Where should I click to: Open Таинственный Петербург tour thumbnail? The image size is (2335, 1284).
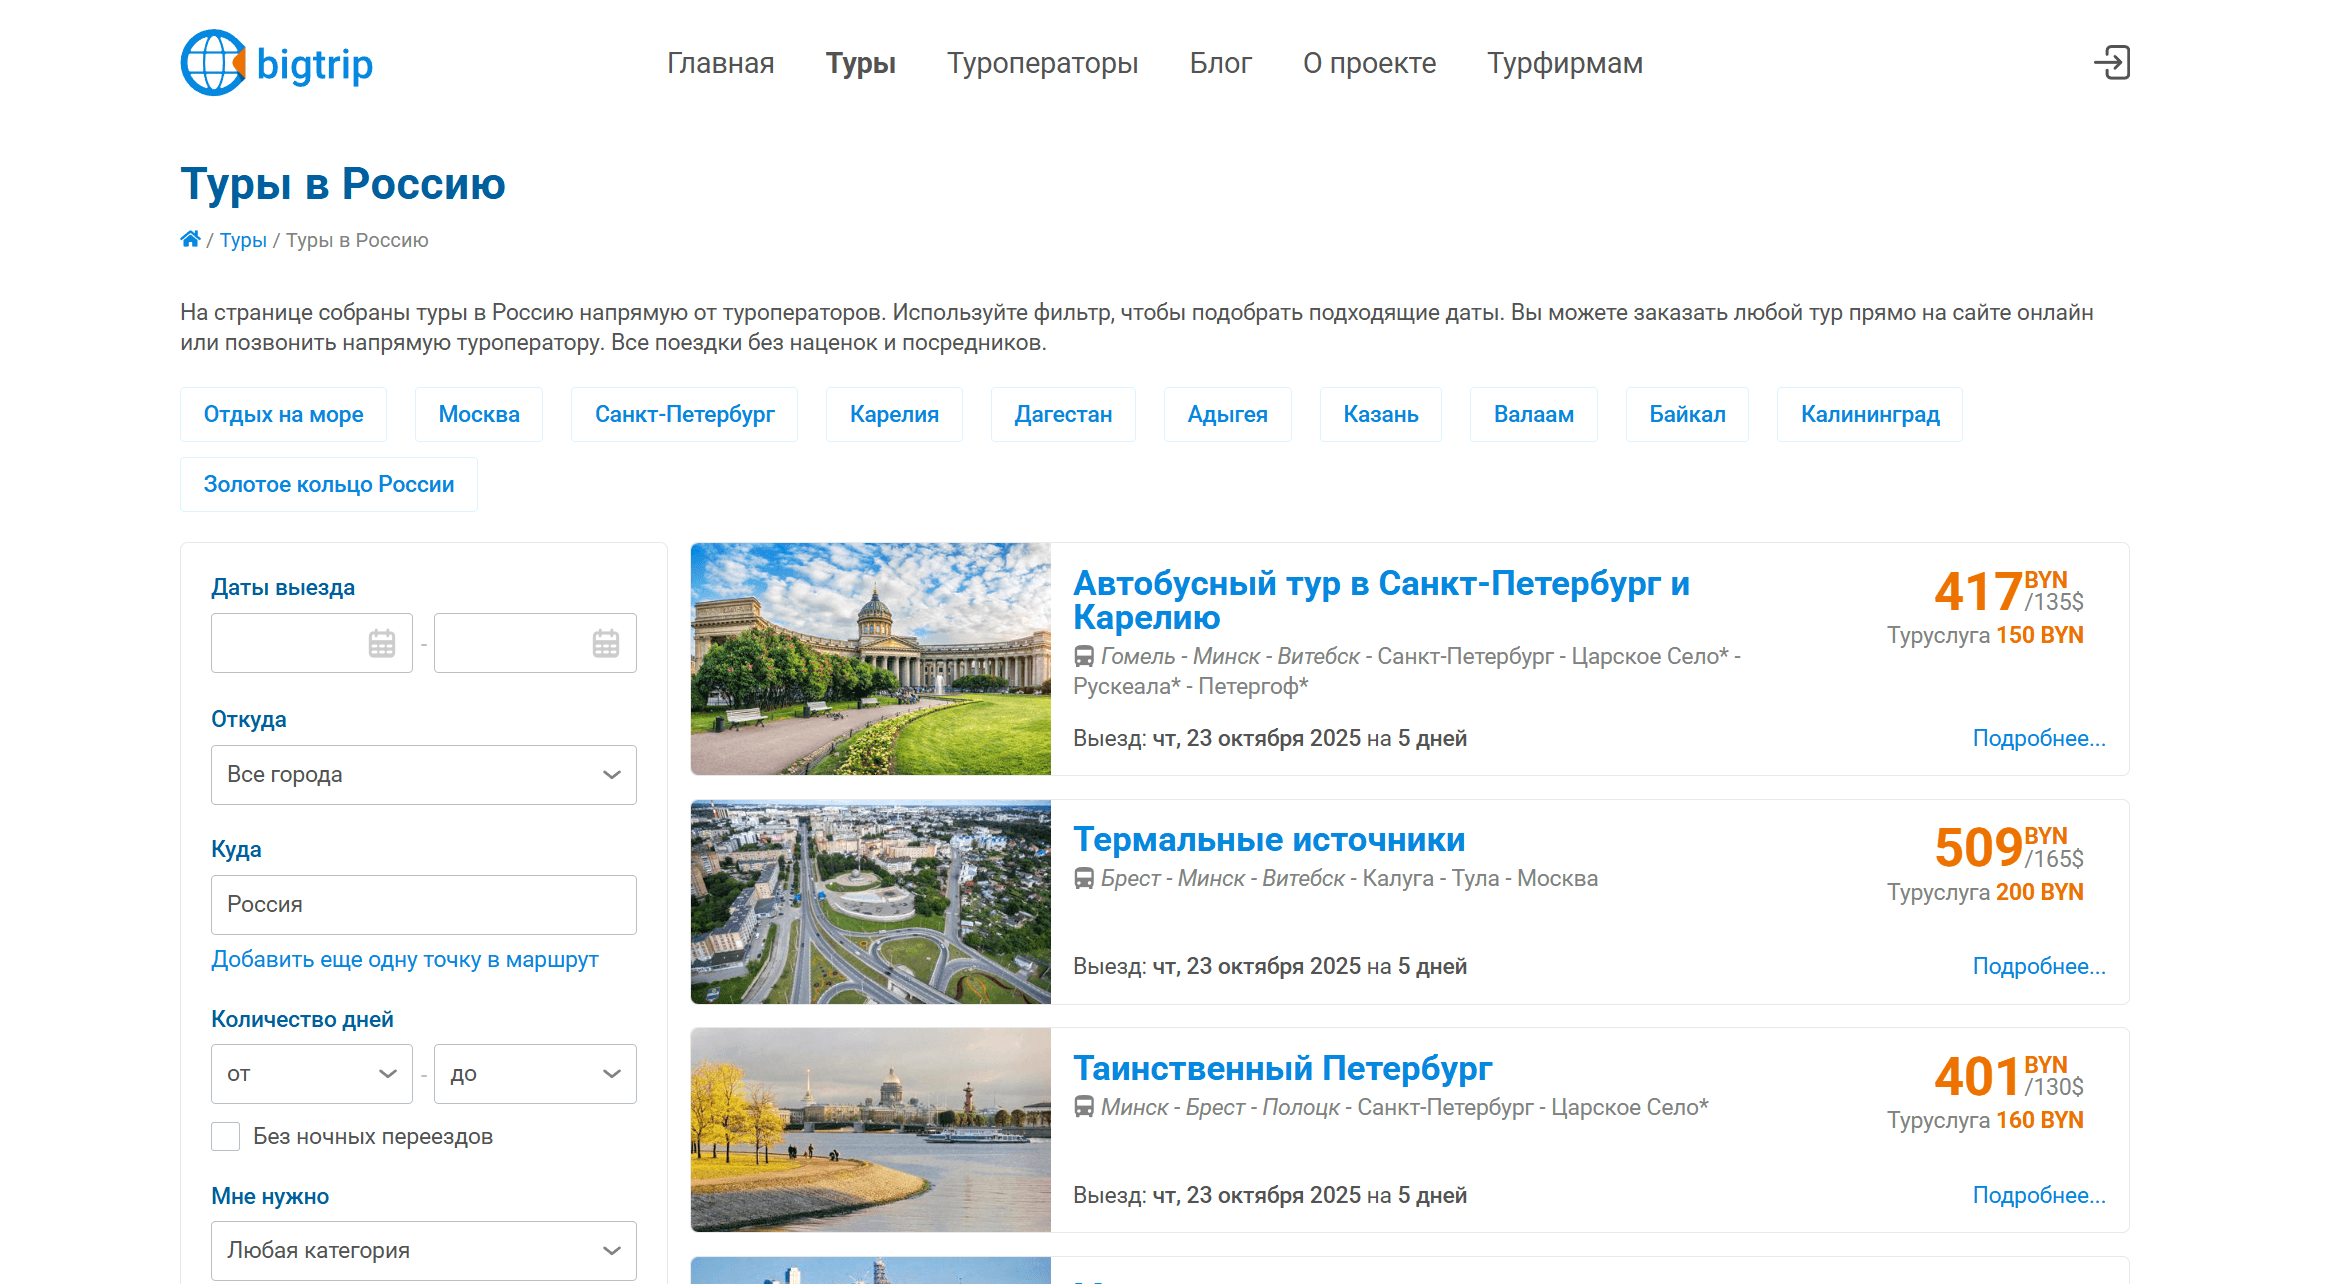pos(870,1130)
